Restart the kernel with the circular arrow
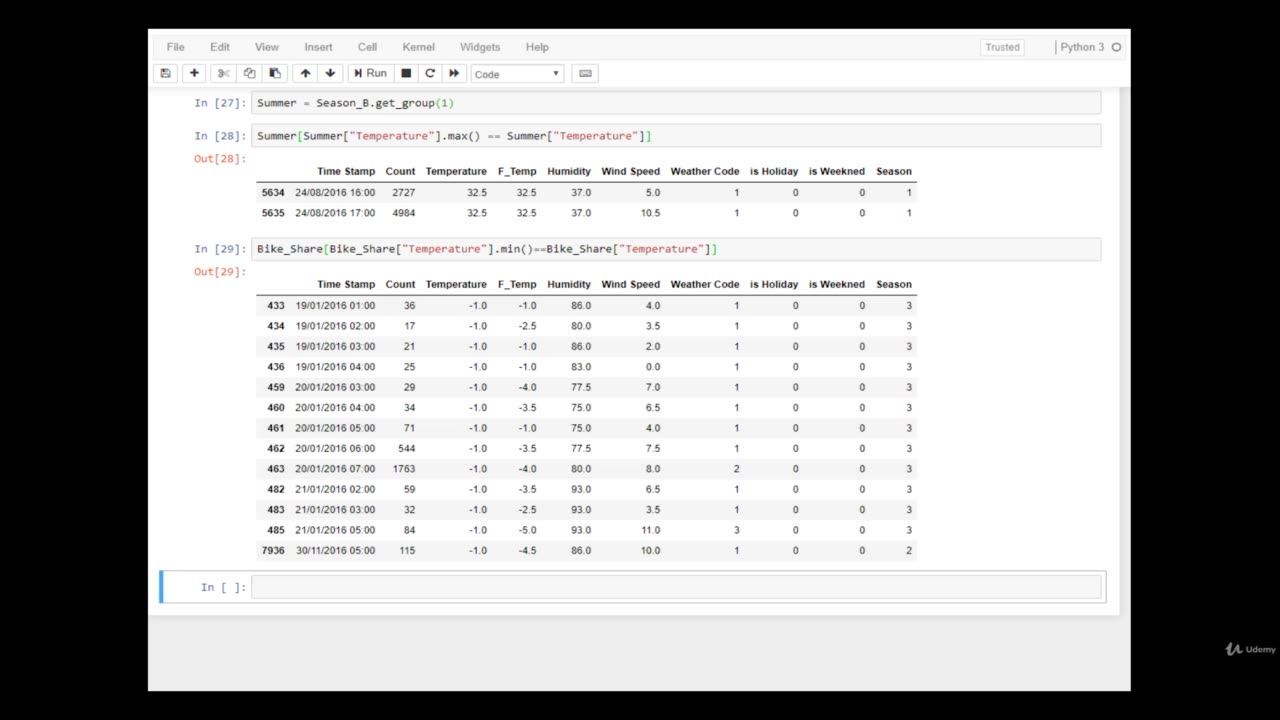The height and width of the screenshot is (720, 1280). pos(430,73)
